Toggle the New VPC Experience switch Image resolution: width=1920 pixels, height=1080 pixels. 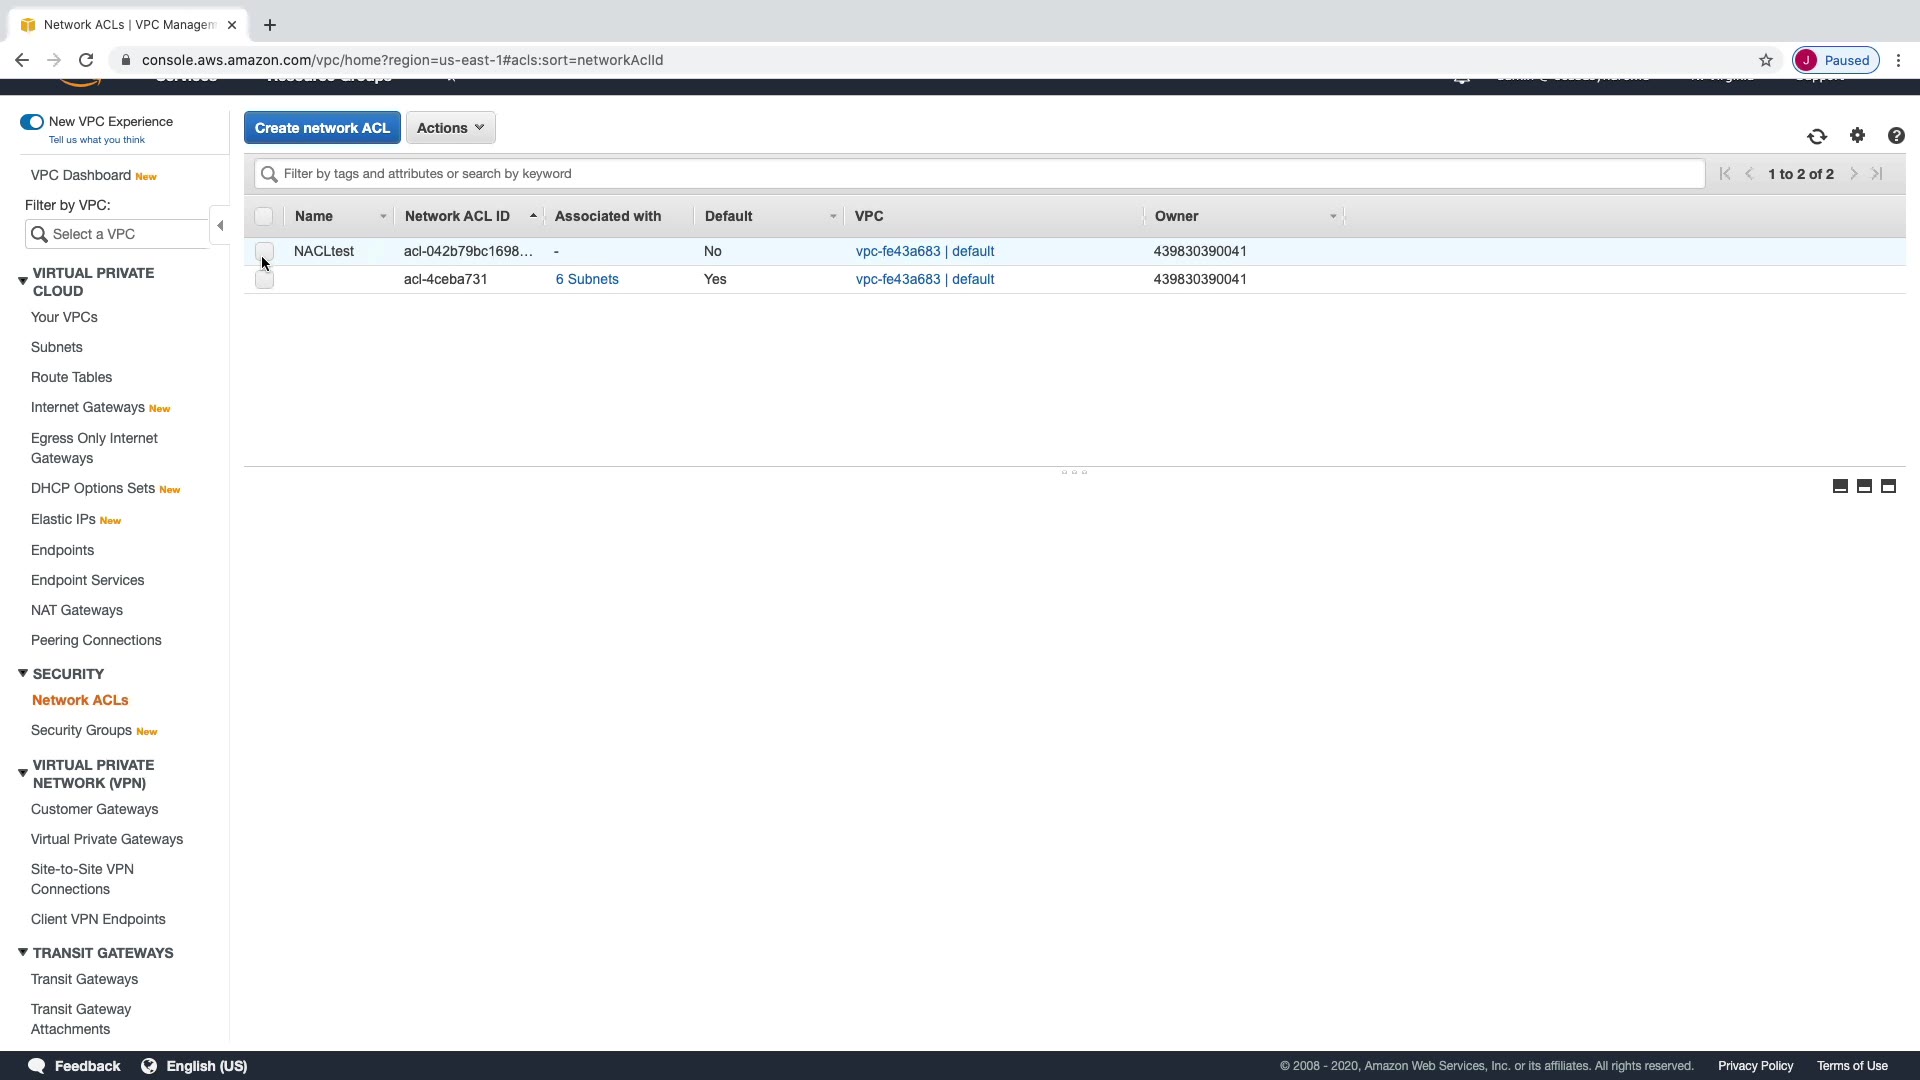point(31,122)
